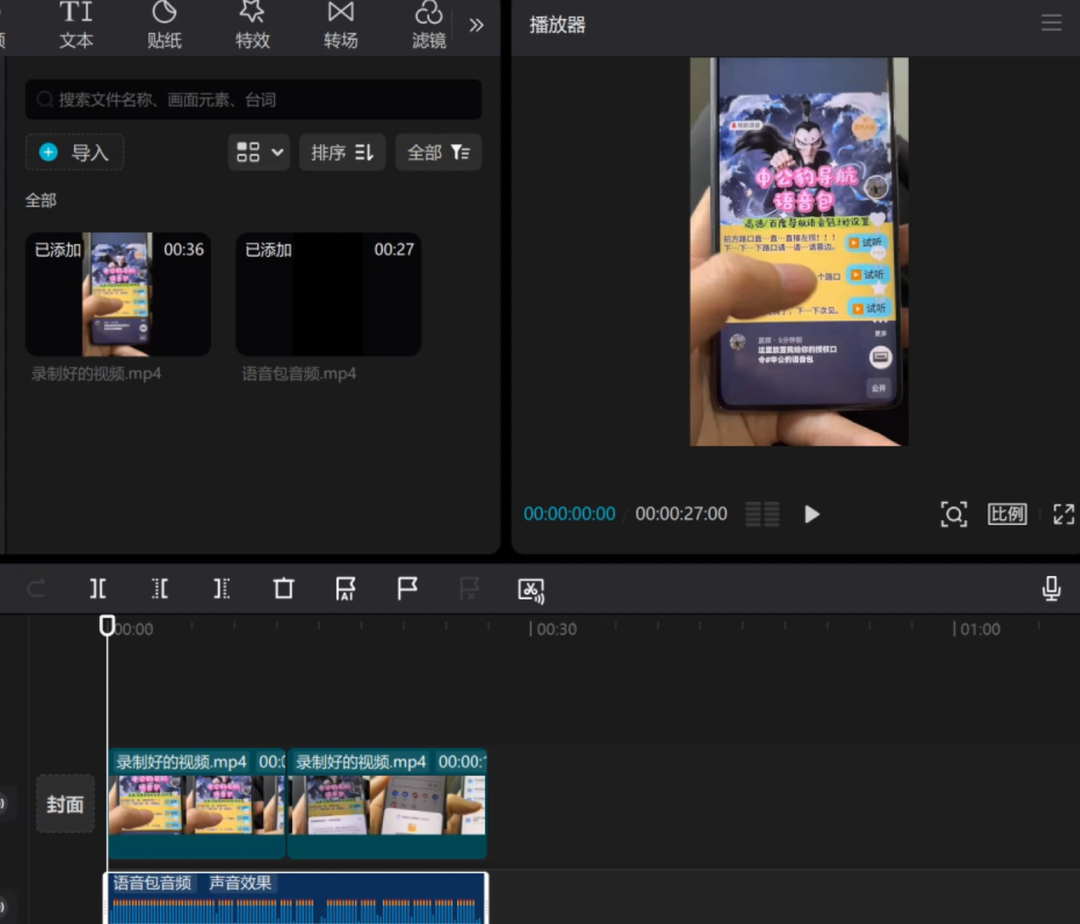Click the zoom-to-fit preview icon
The width and height of the screenshot is (1080, 924).
[954, 514]
